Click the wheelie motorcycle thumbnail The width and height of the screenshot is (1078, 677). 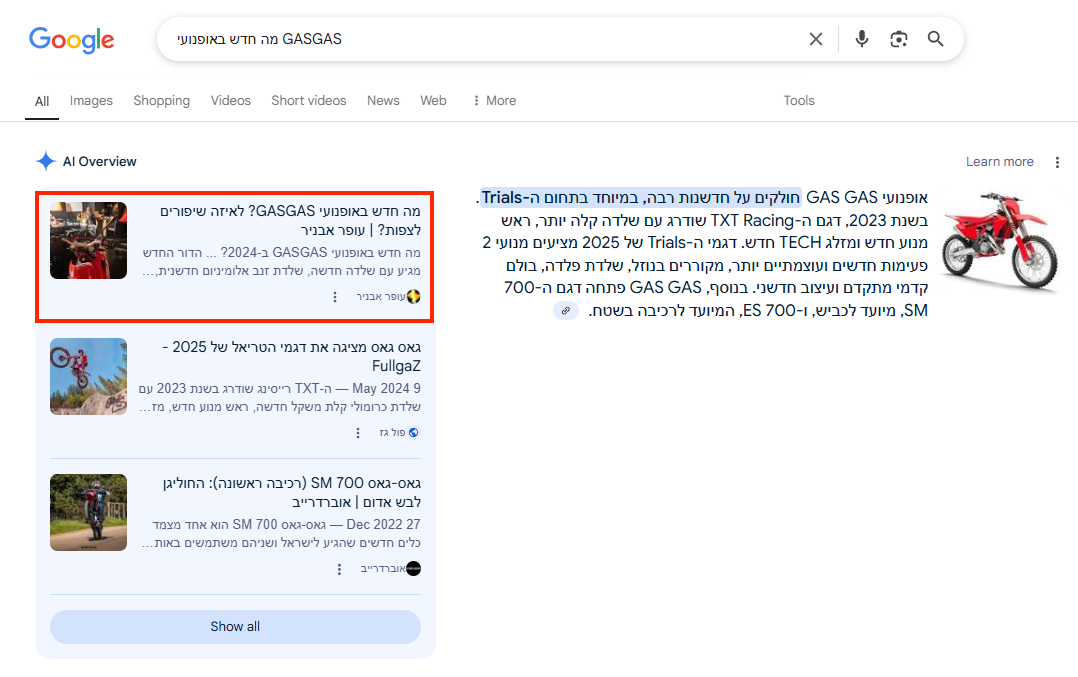pyautogui.click(x=89, y=513)
